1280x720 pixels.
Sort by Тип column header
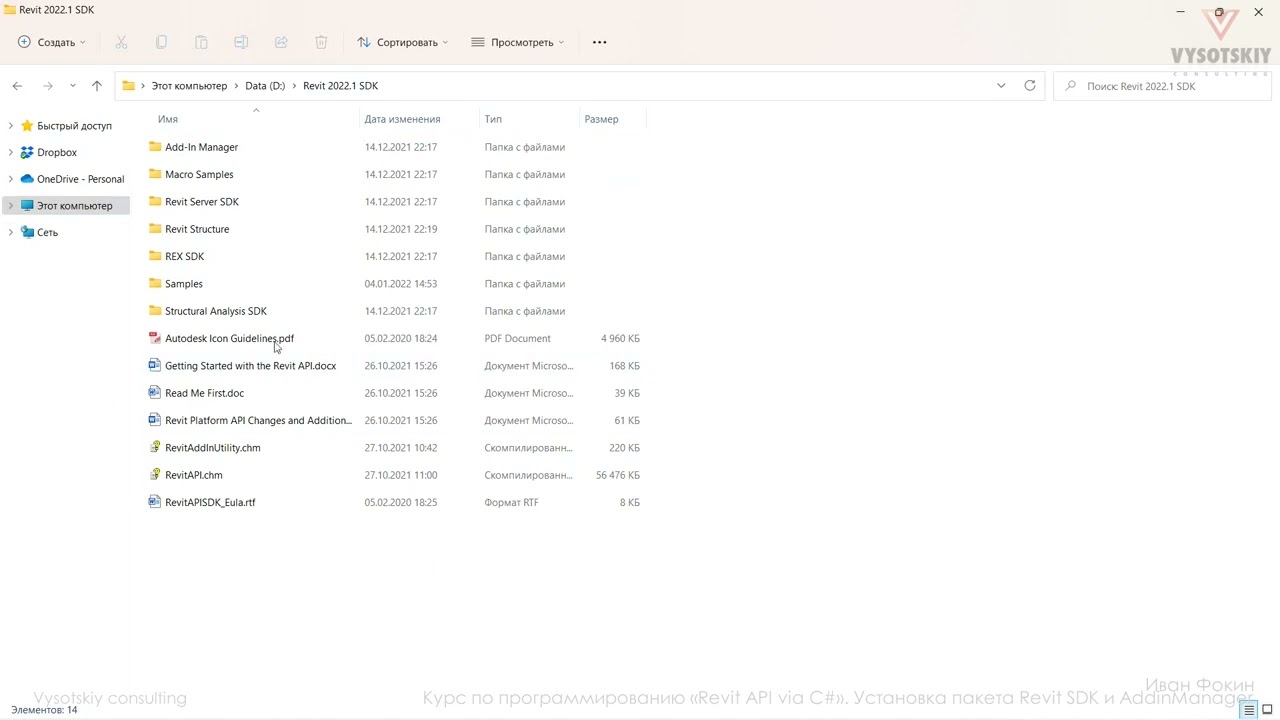coord(493,119)
